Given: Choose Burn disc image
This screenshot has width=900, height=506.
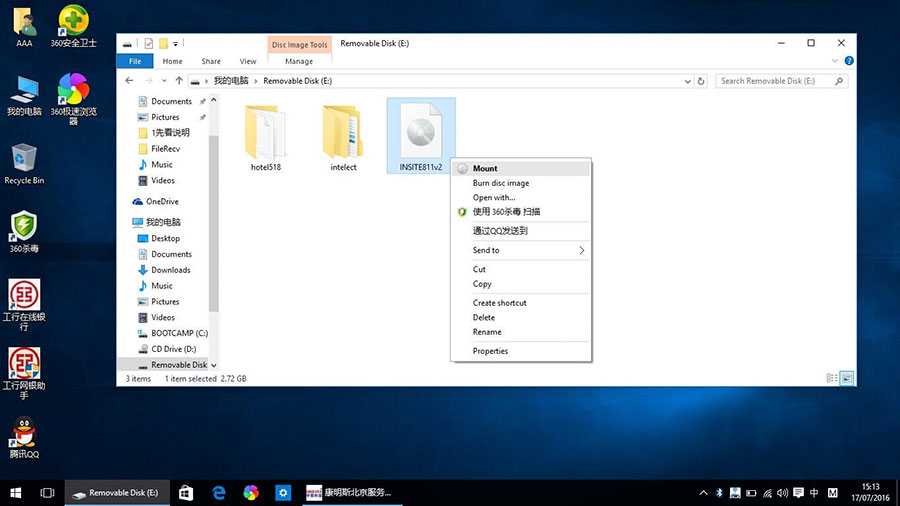Looking at the screenshot, I should (x=521, y=183).
